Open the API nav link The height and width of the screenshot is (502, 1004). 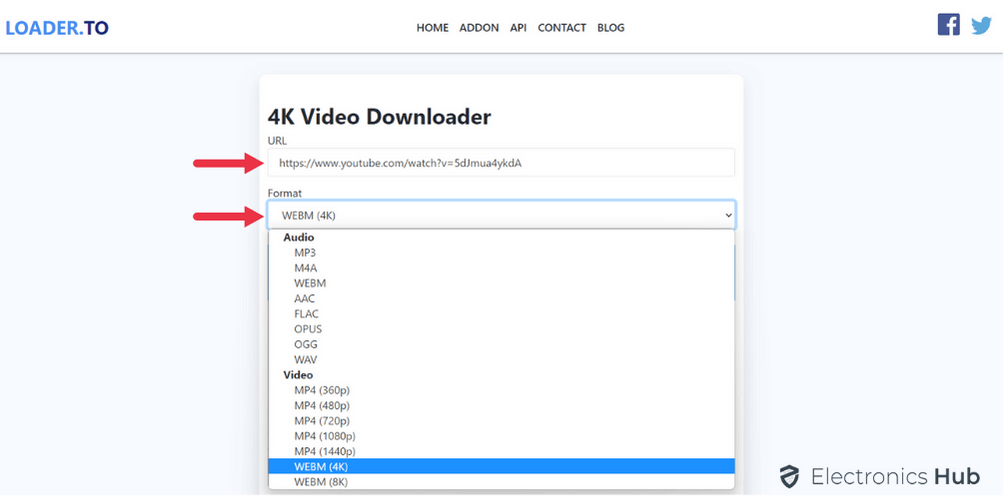pos(518,28)
